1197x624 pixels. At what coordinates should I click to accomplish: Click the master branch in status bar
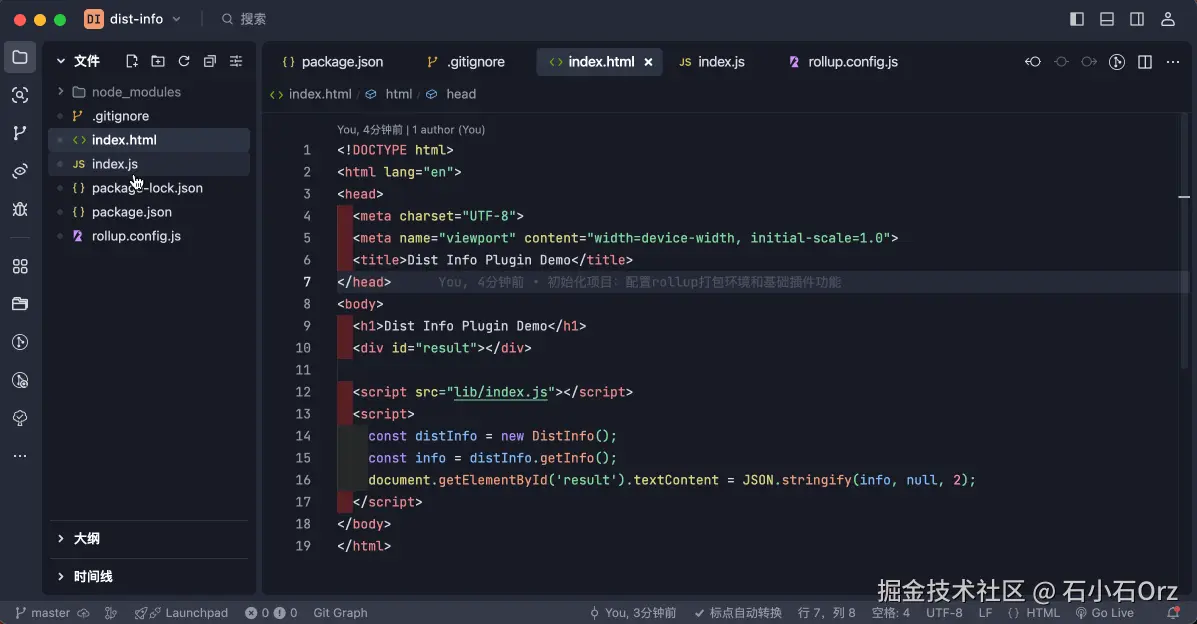tap(43, 613)
